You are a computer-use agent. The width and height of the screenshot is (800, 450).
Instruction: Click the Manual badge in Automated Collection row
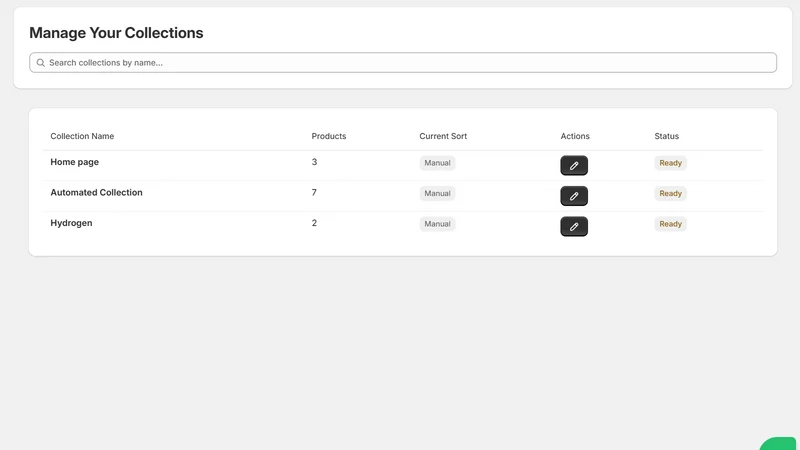tap(437, 193)
